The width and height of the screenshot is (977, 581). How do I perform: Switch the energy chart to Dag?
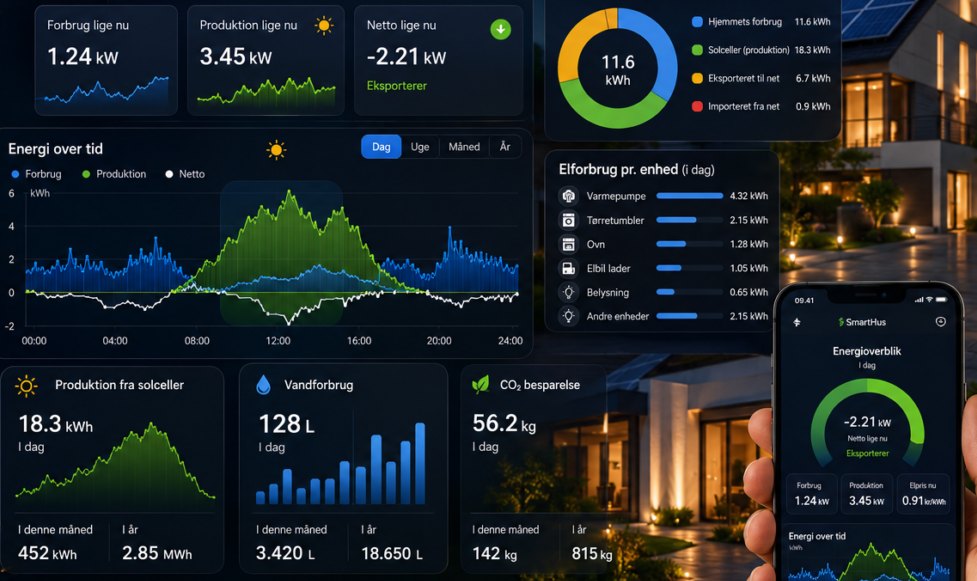click(x=381, y=147)
